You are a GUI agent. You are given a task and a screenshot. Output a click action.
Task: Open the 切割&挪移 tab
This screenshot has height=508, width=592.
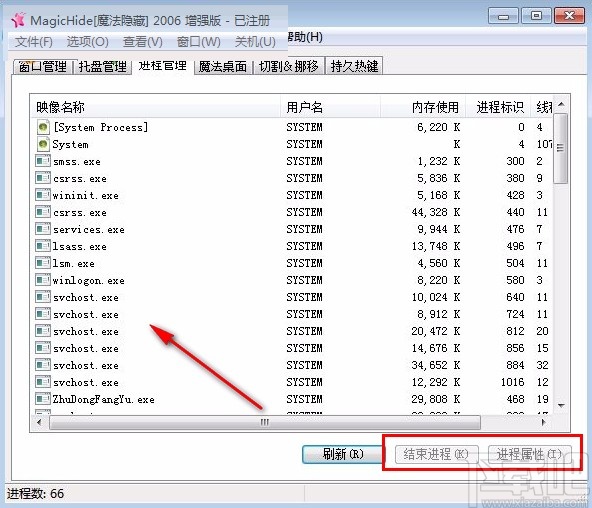point(289,67)
